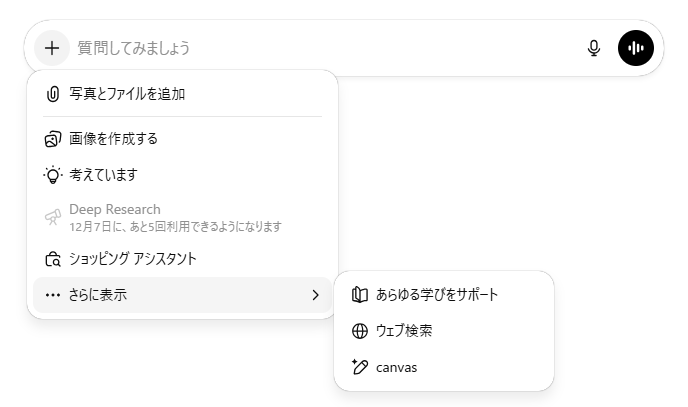This screenshot has height=407, width=688.
Task: Click the open book study icon
Action: [x=360, y=295]
